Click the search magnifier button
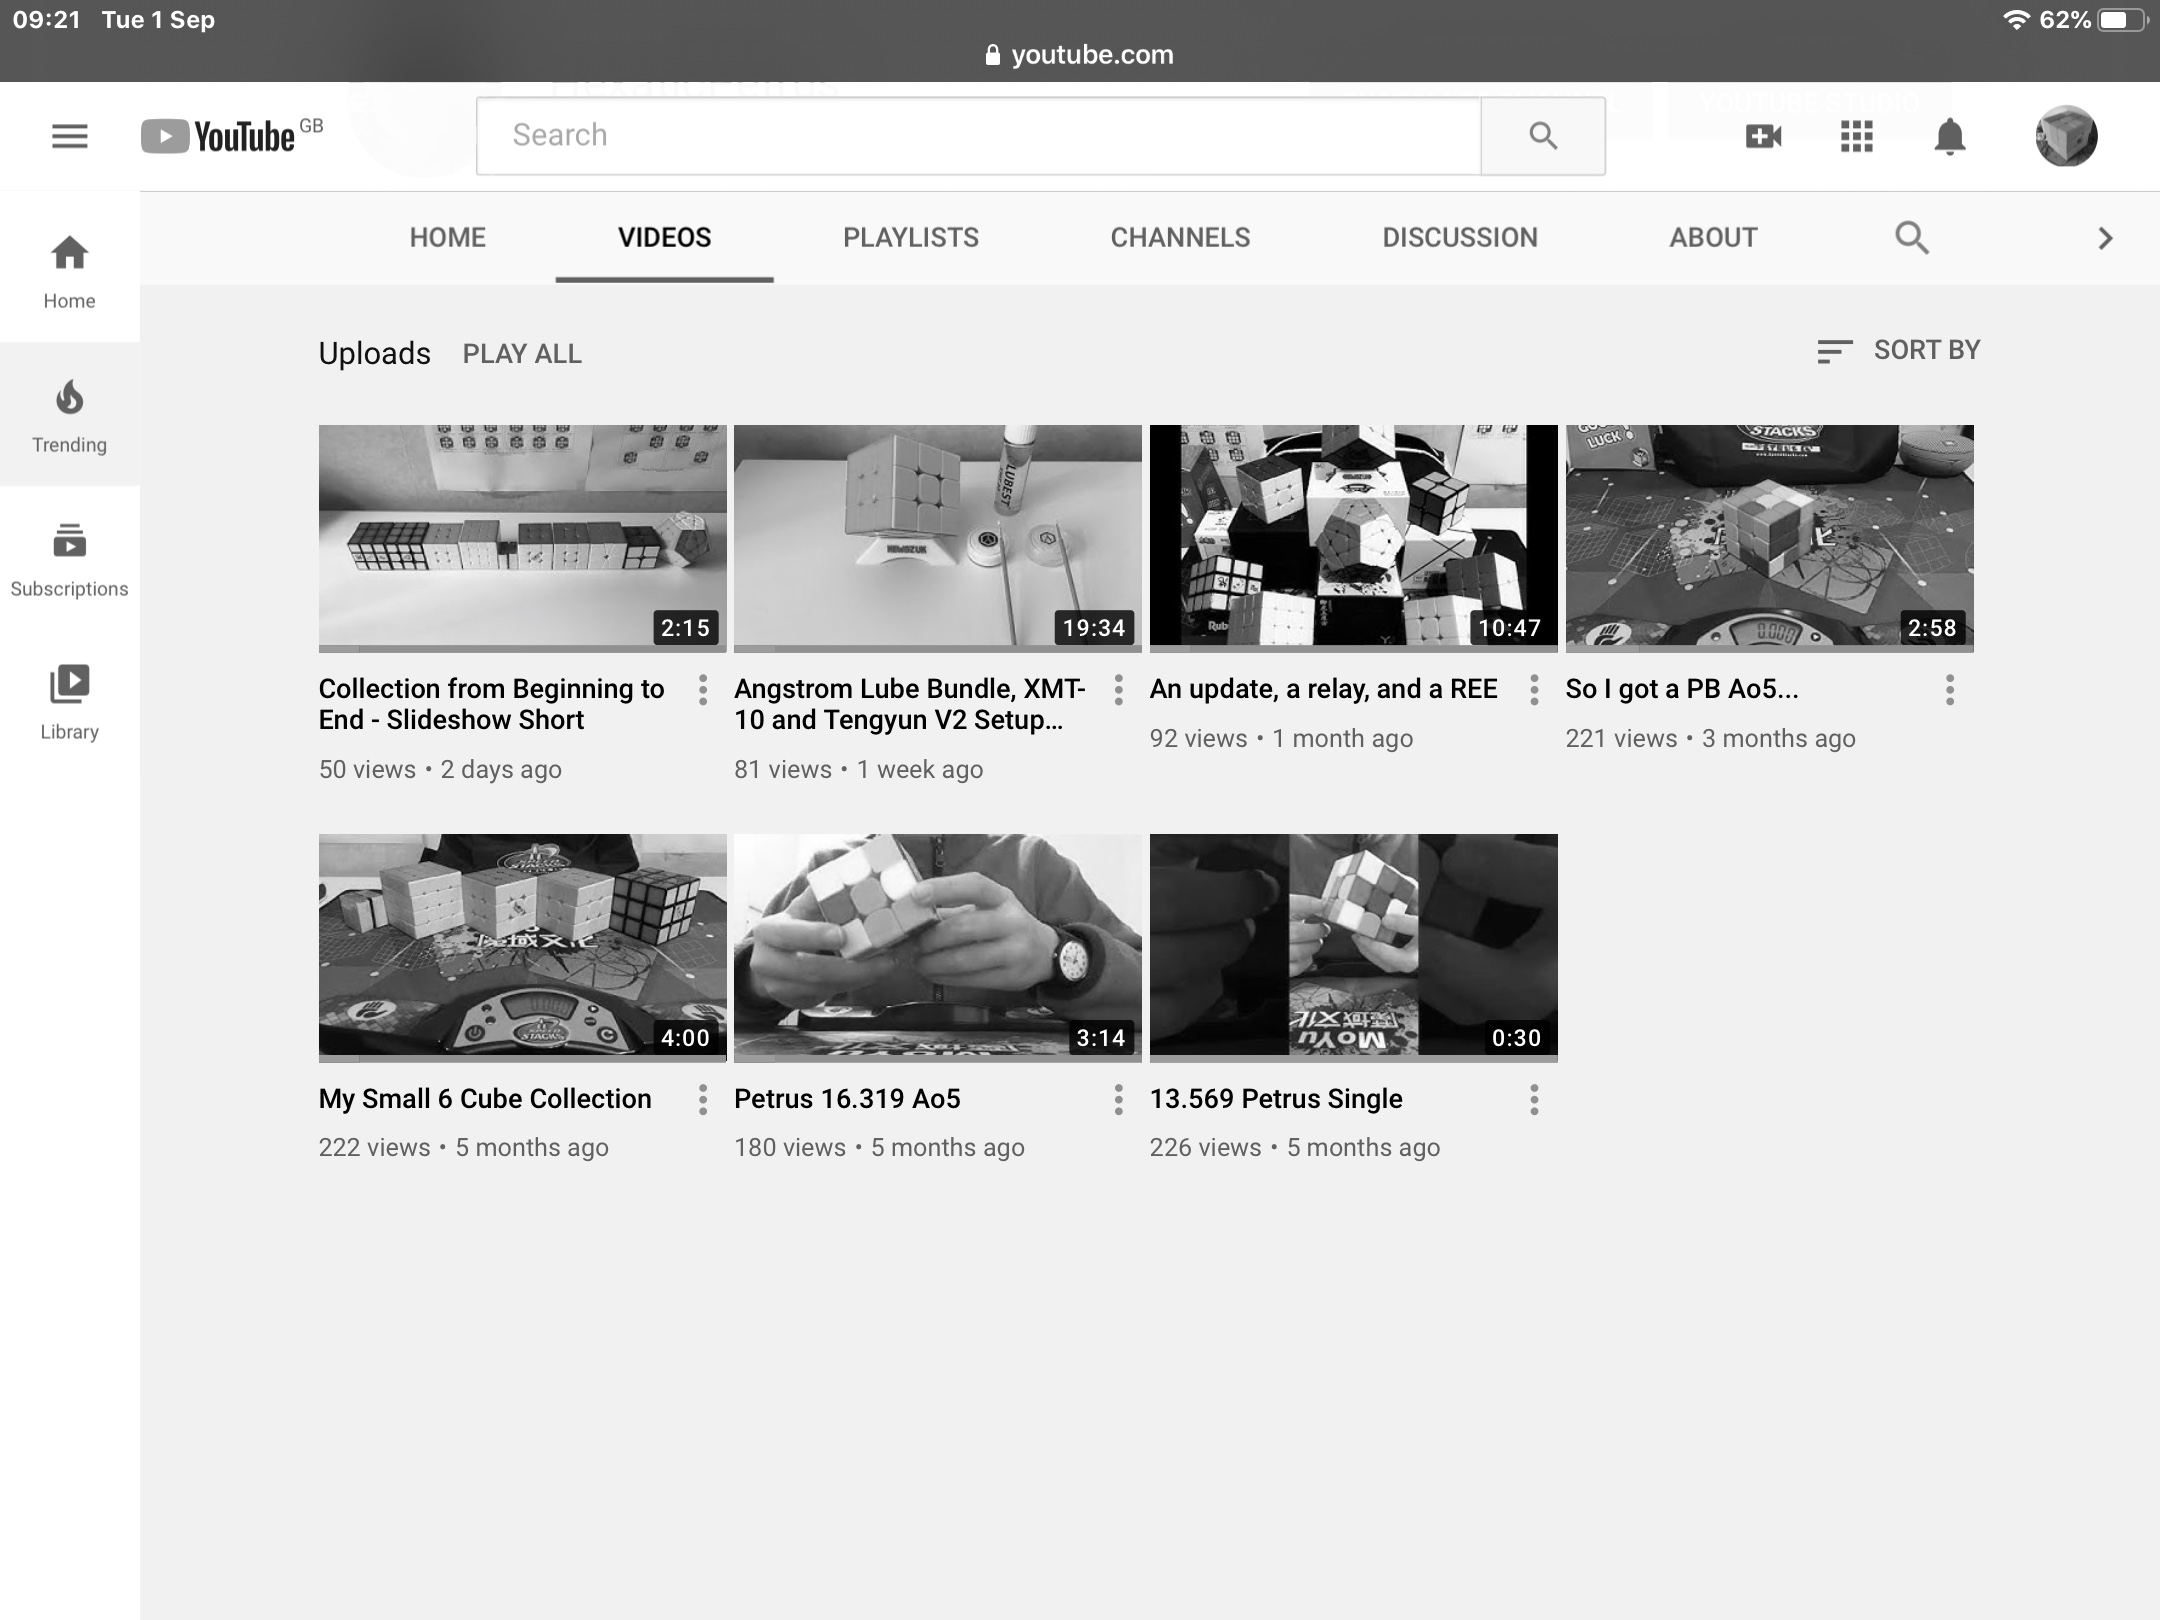2160x1620 pixels. tap(1543, 136)
